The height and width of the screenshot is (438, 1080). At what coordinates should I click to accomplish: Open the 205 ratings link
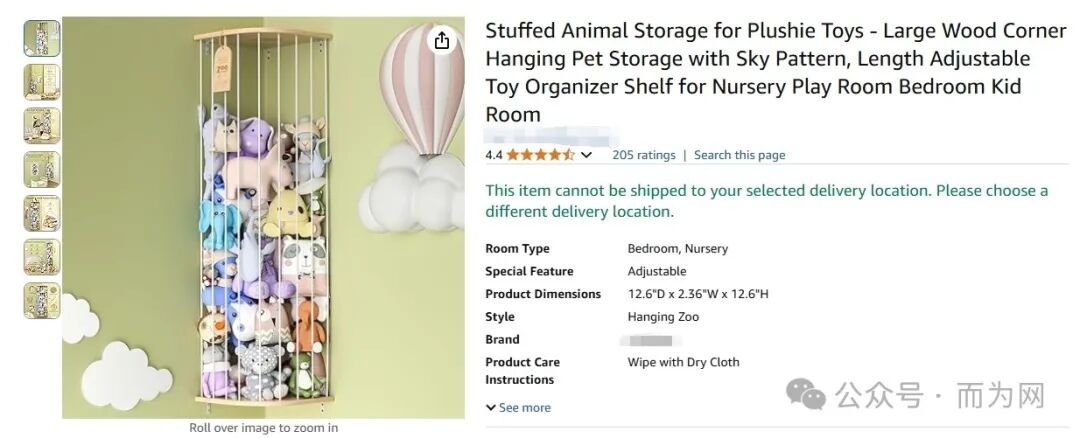point(644,155)
